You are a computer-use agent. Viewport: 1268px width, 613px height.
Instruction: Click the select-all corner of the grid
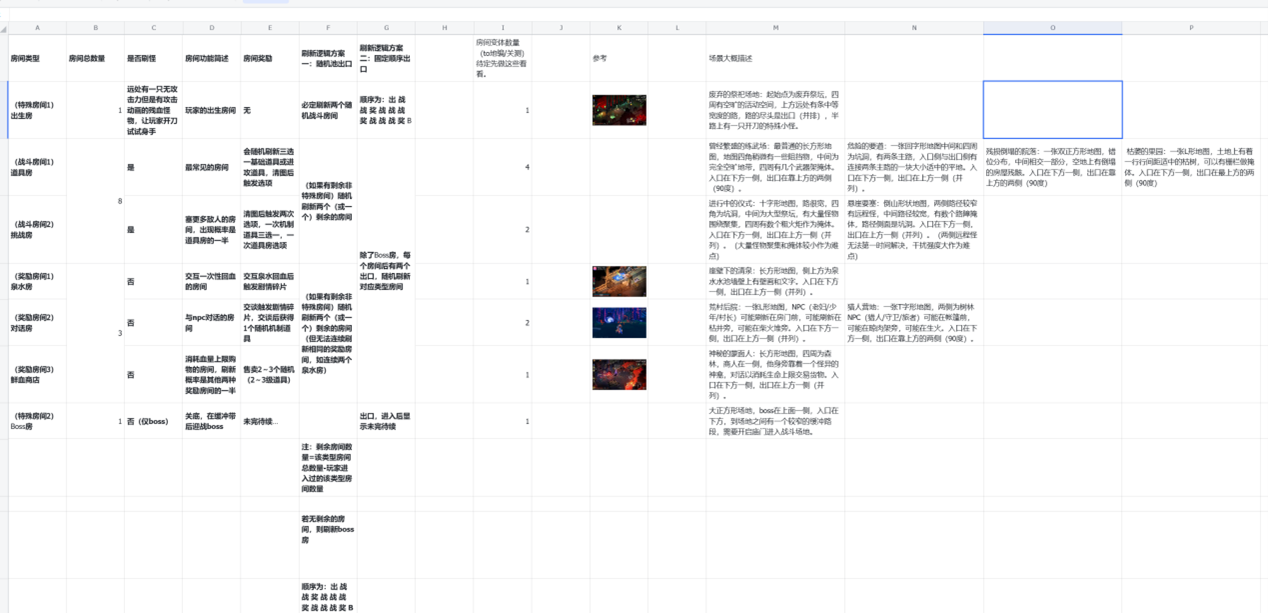point(4,28)
